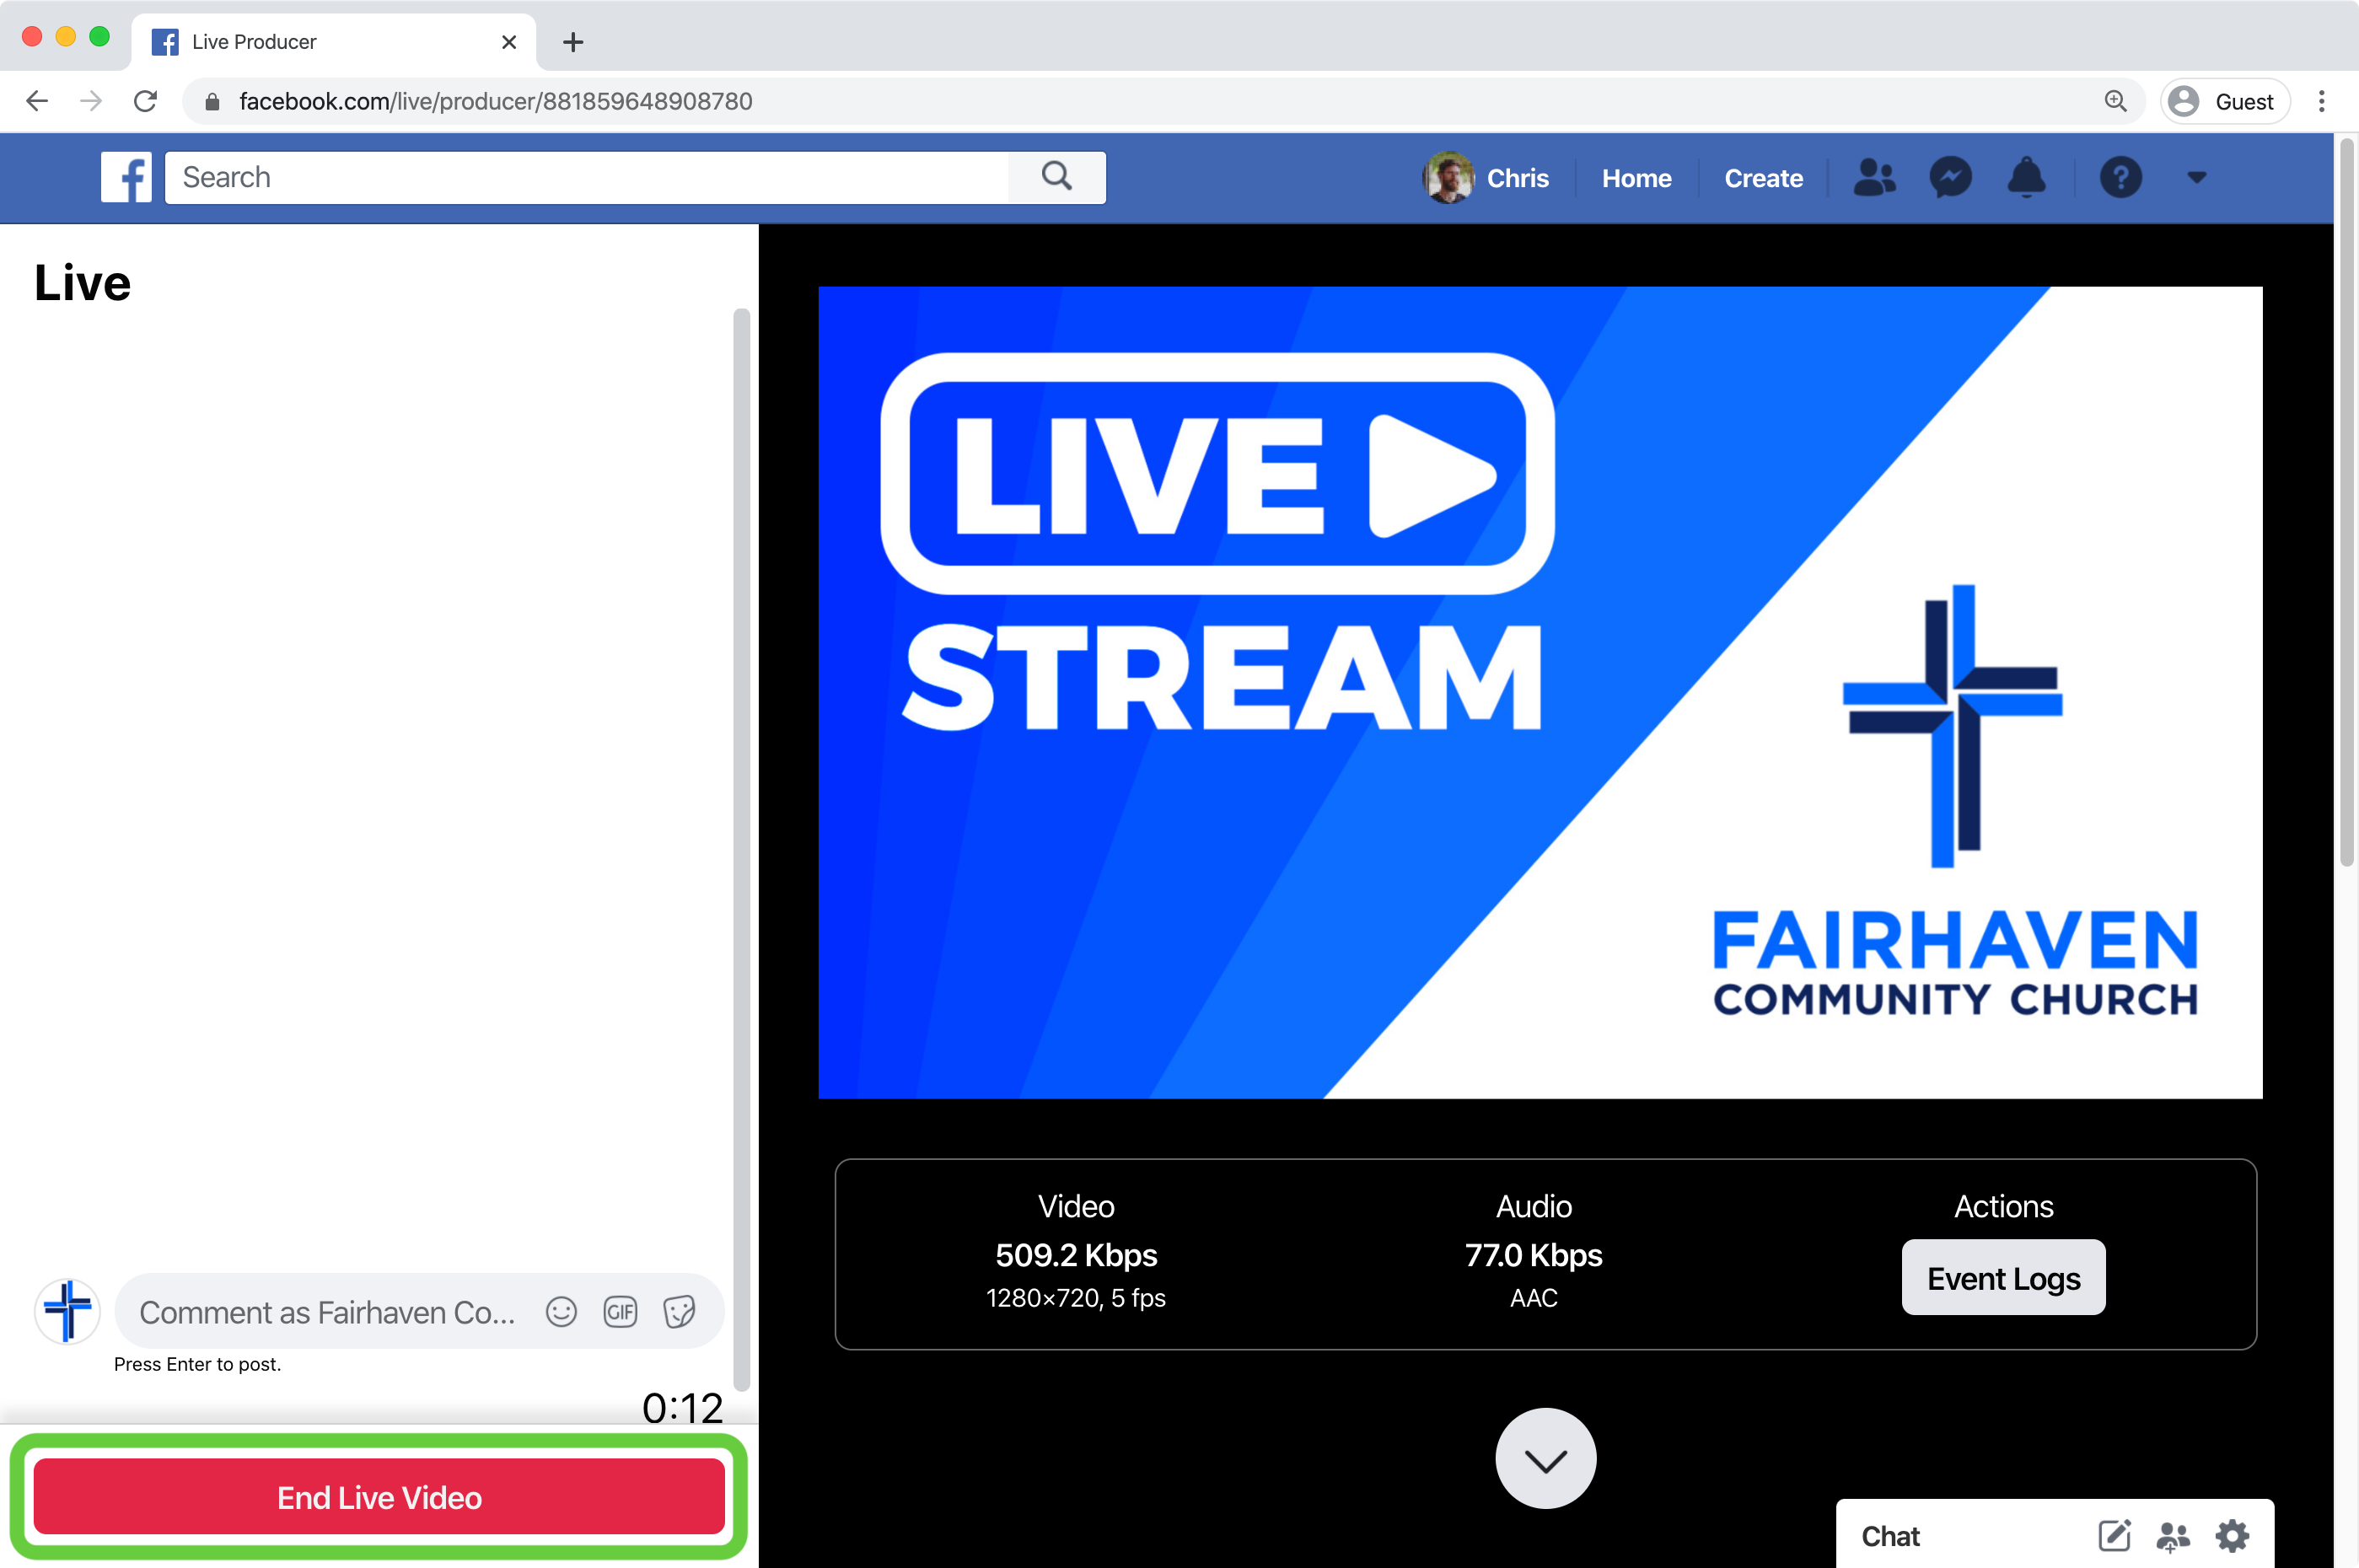
Task: Click the new message icon in Chat
Action: click(2114, 1535)
